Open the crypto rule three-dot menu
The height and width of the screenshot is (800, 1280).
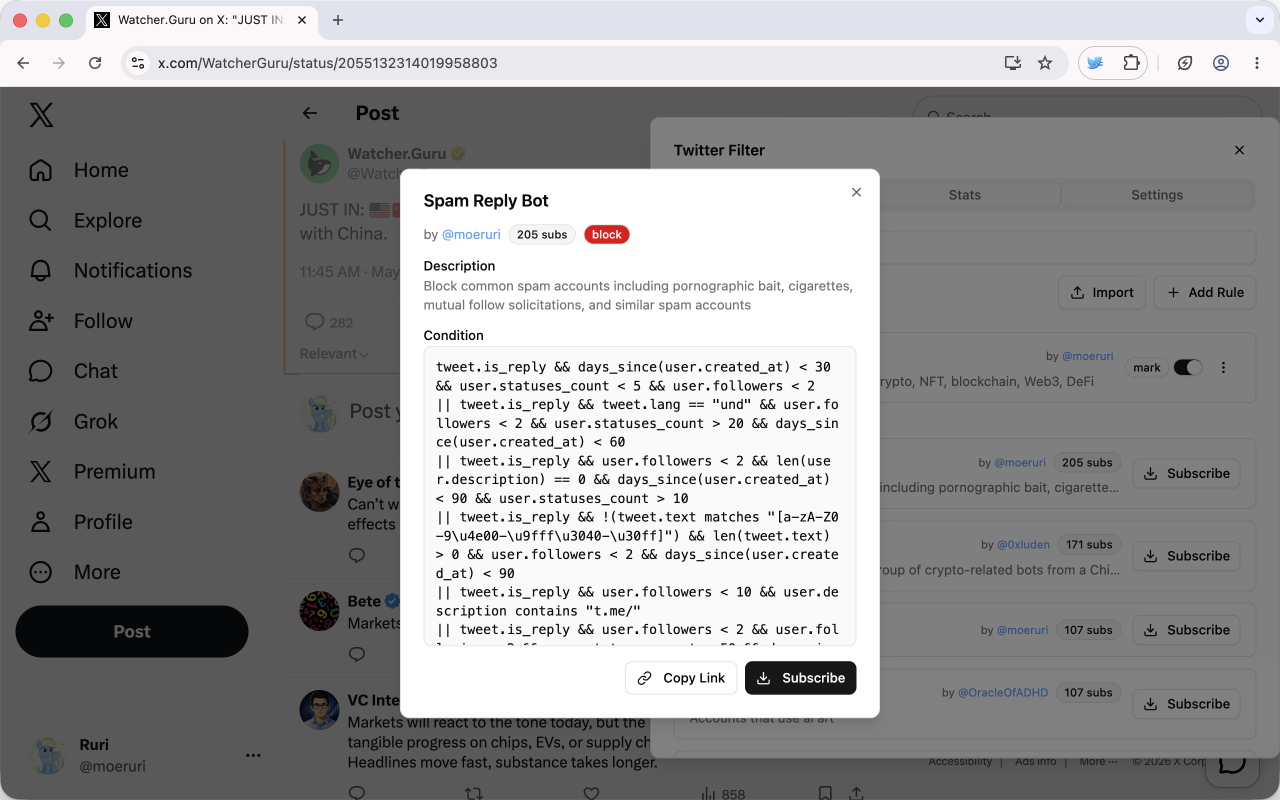coord(1223,368)
